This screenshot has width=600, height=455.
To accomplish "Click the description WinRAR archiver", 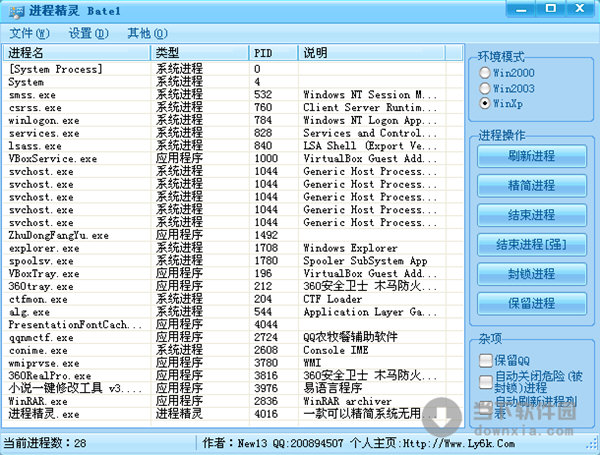I will (x=347, y=401).
